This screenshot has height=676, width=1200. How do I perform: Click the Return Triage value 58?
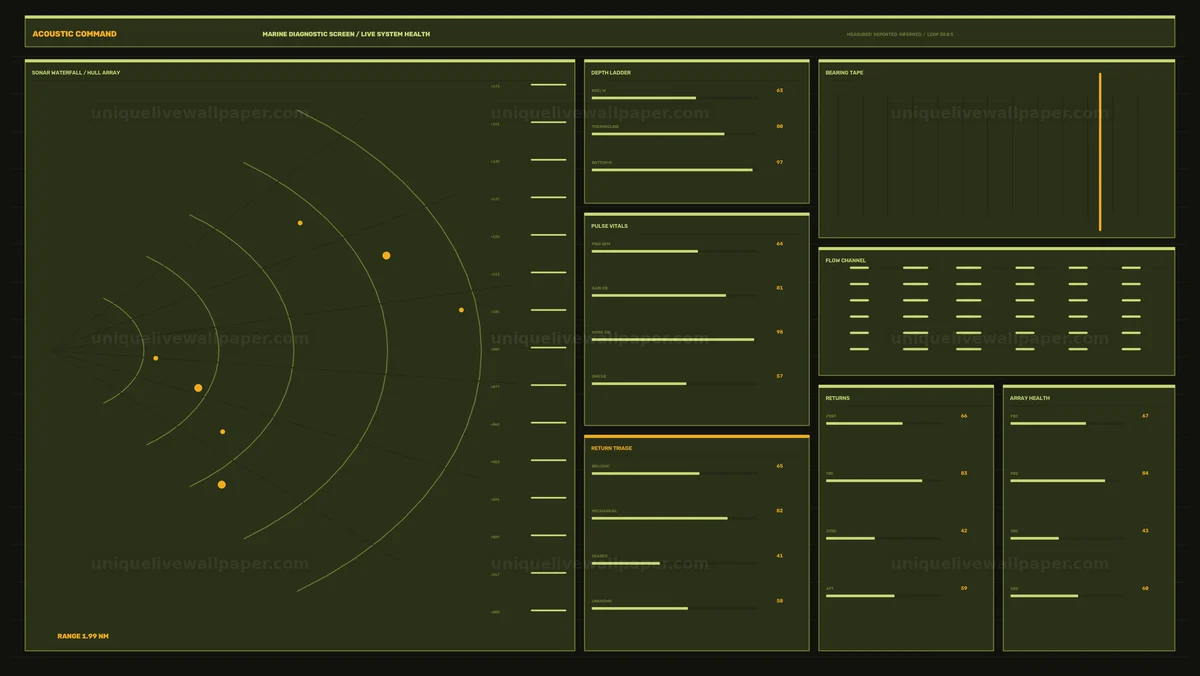pos(780,601)
